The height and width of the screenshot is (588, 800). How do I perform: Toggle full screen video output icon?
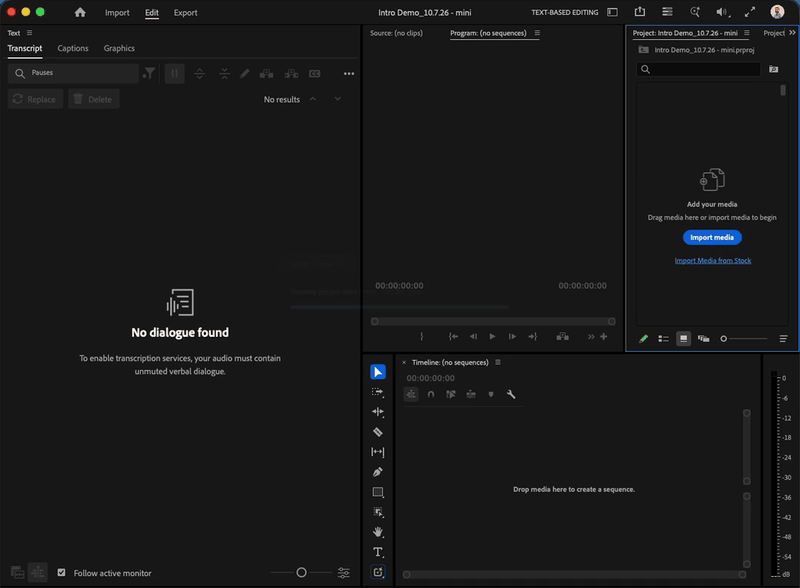749,12
